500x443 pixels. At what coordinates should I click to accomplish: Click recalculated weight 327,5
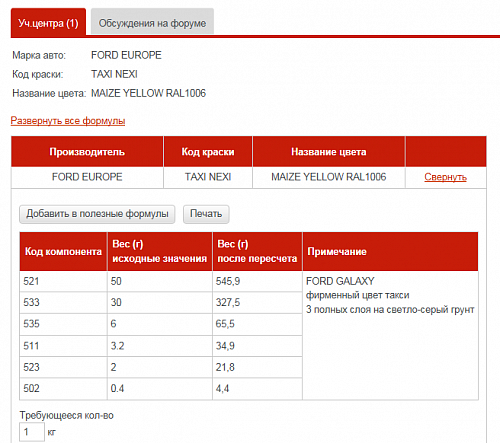click(x=228, y=302)
